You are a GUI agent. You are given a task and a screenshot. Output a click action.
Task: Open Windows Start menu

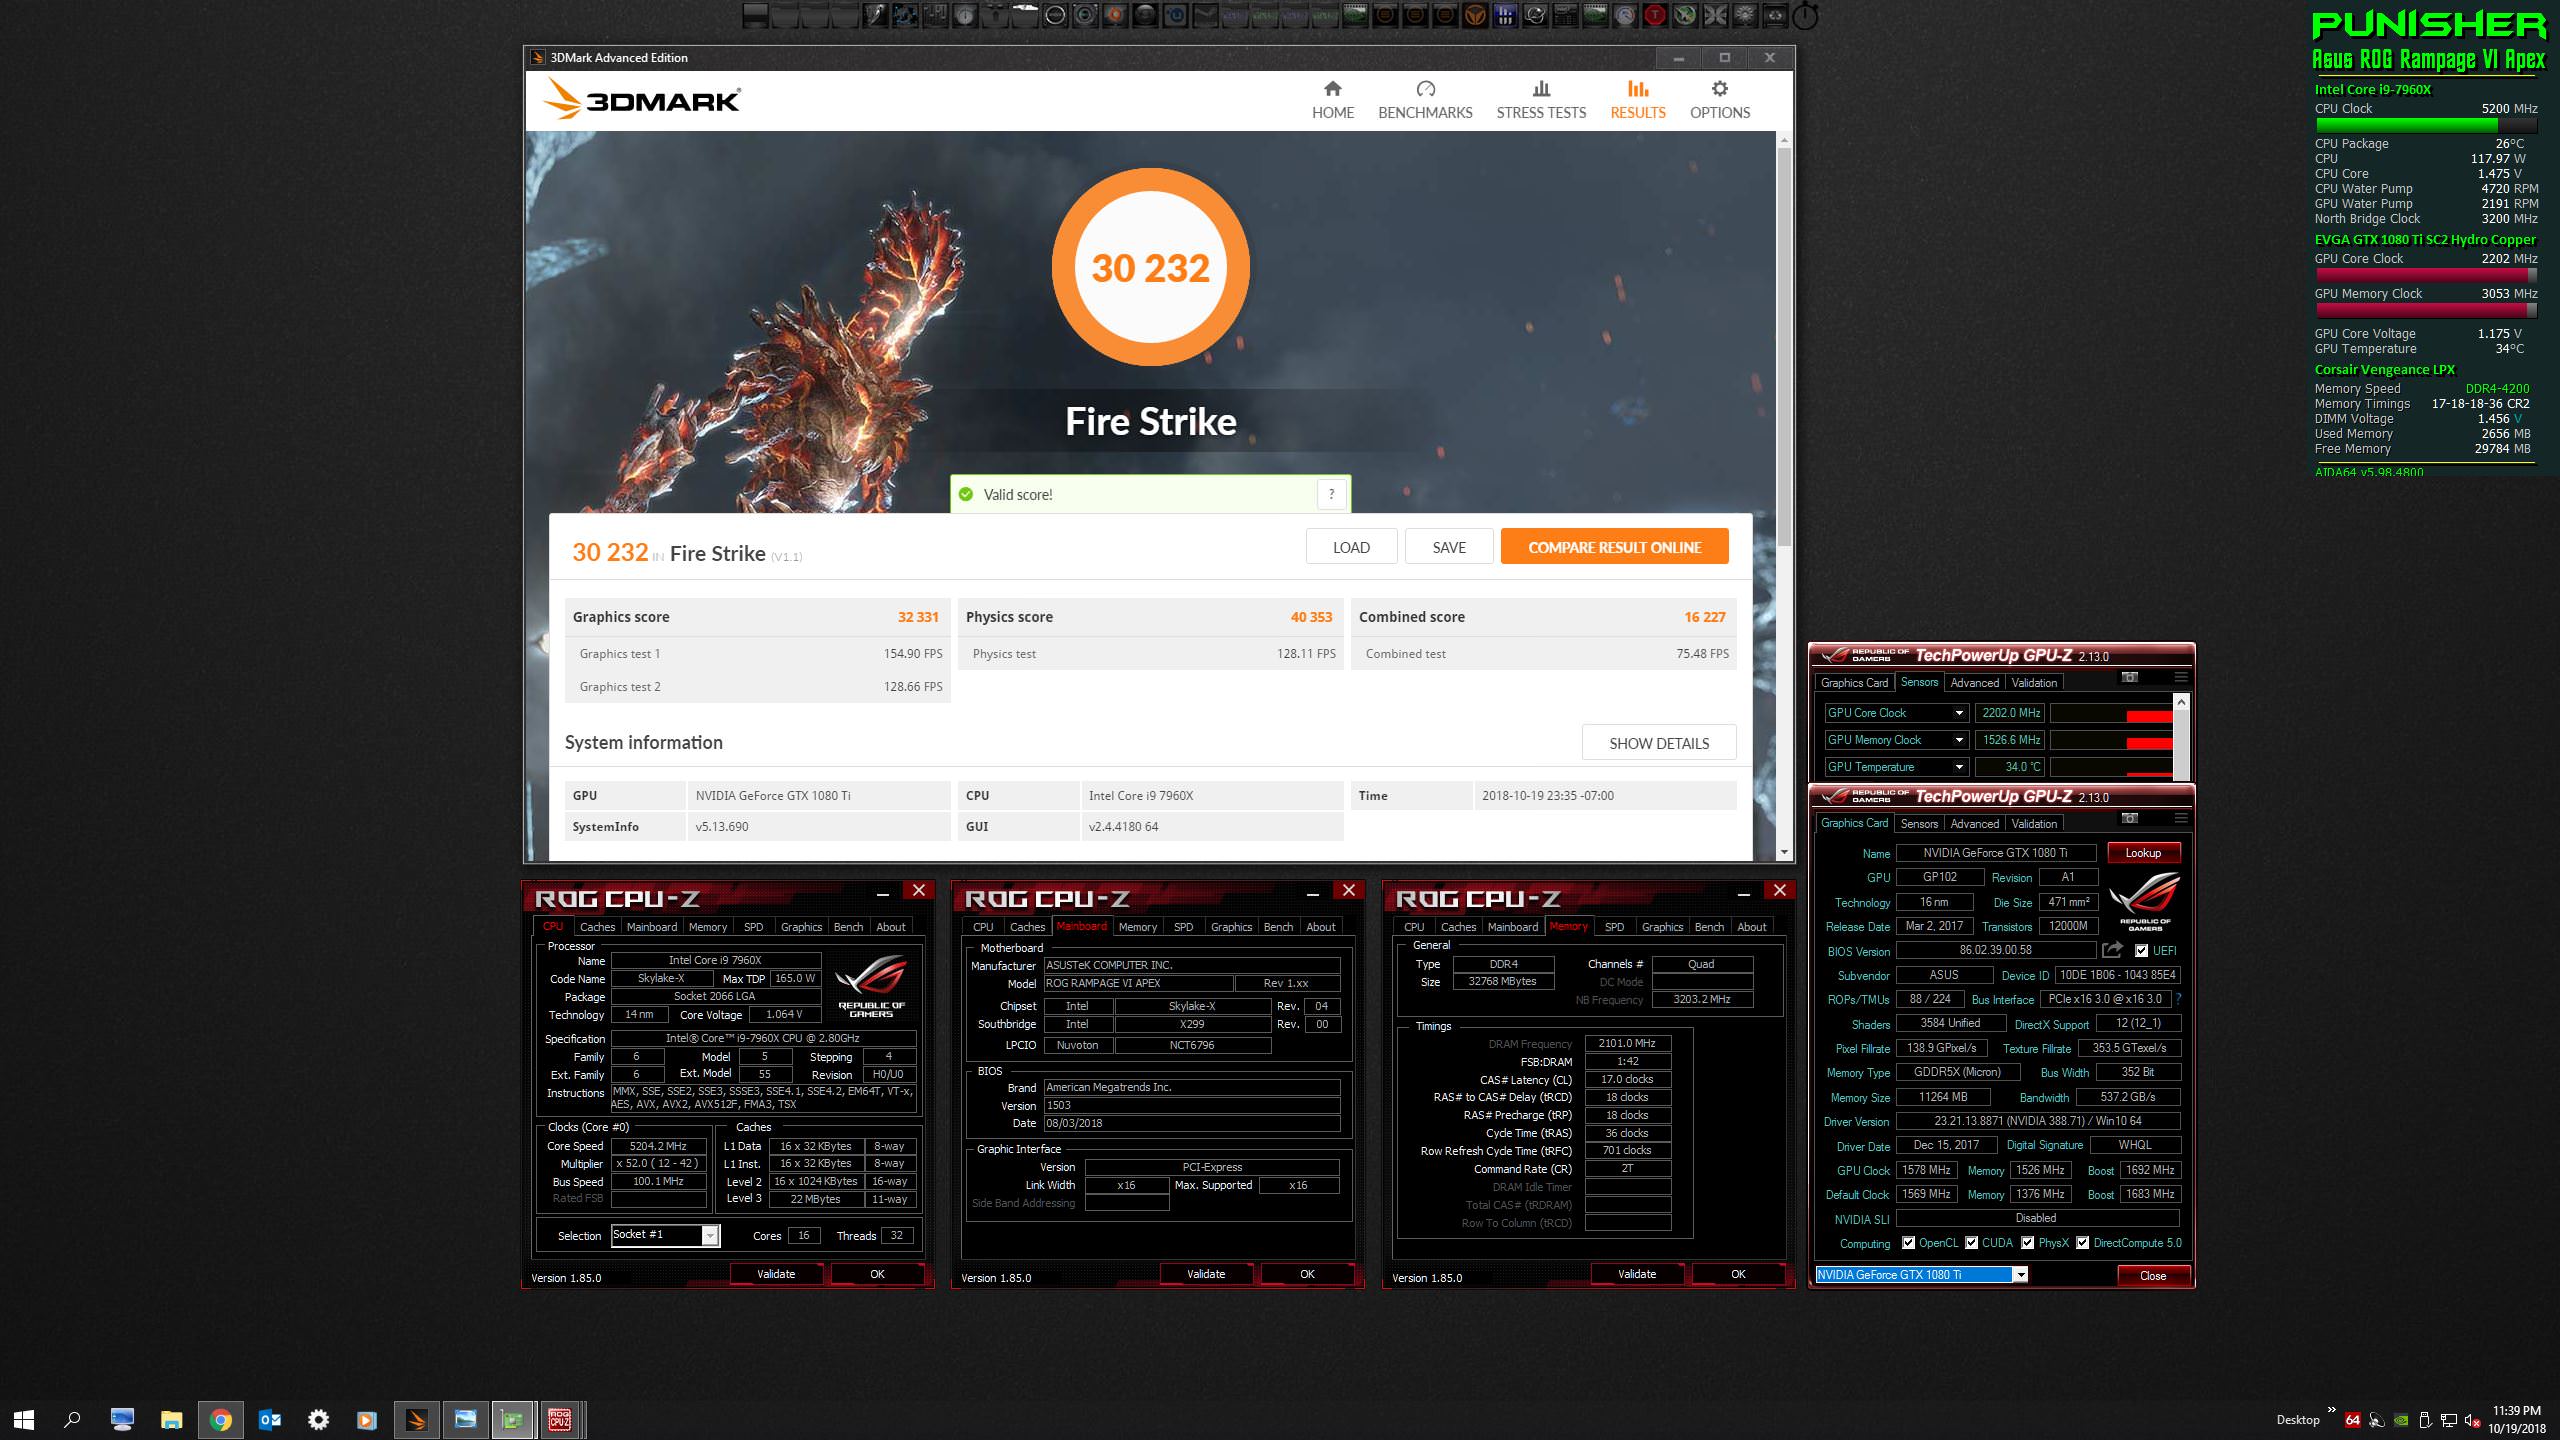(24, 1420)
